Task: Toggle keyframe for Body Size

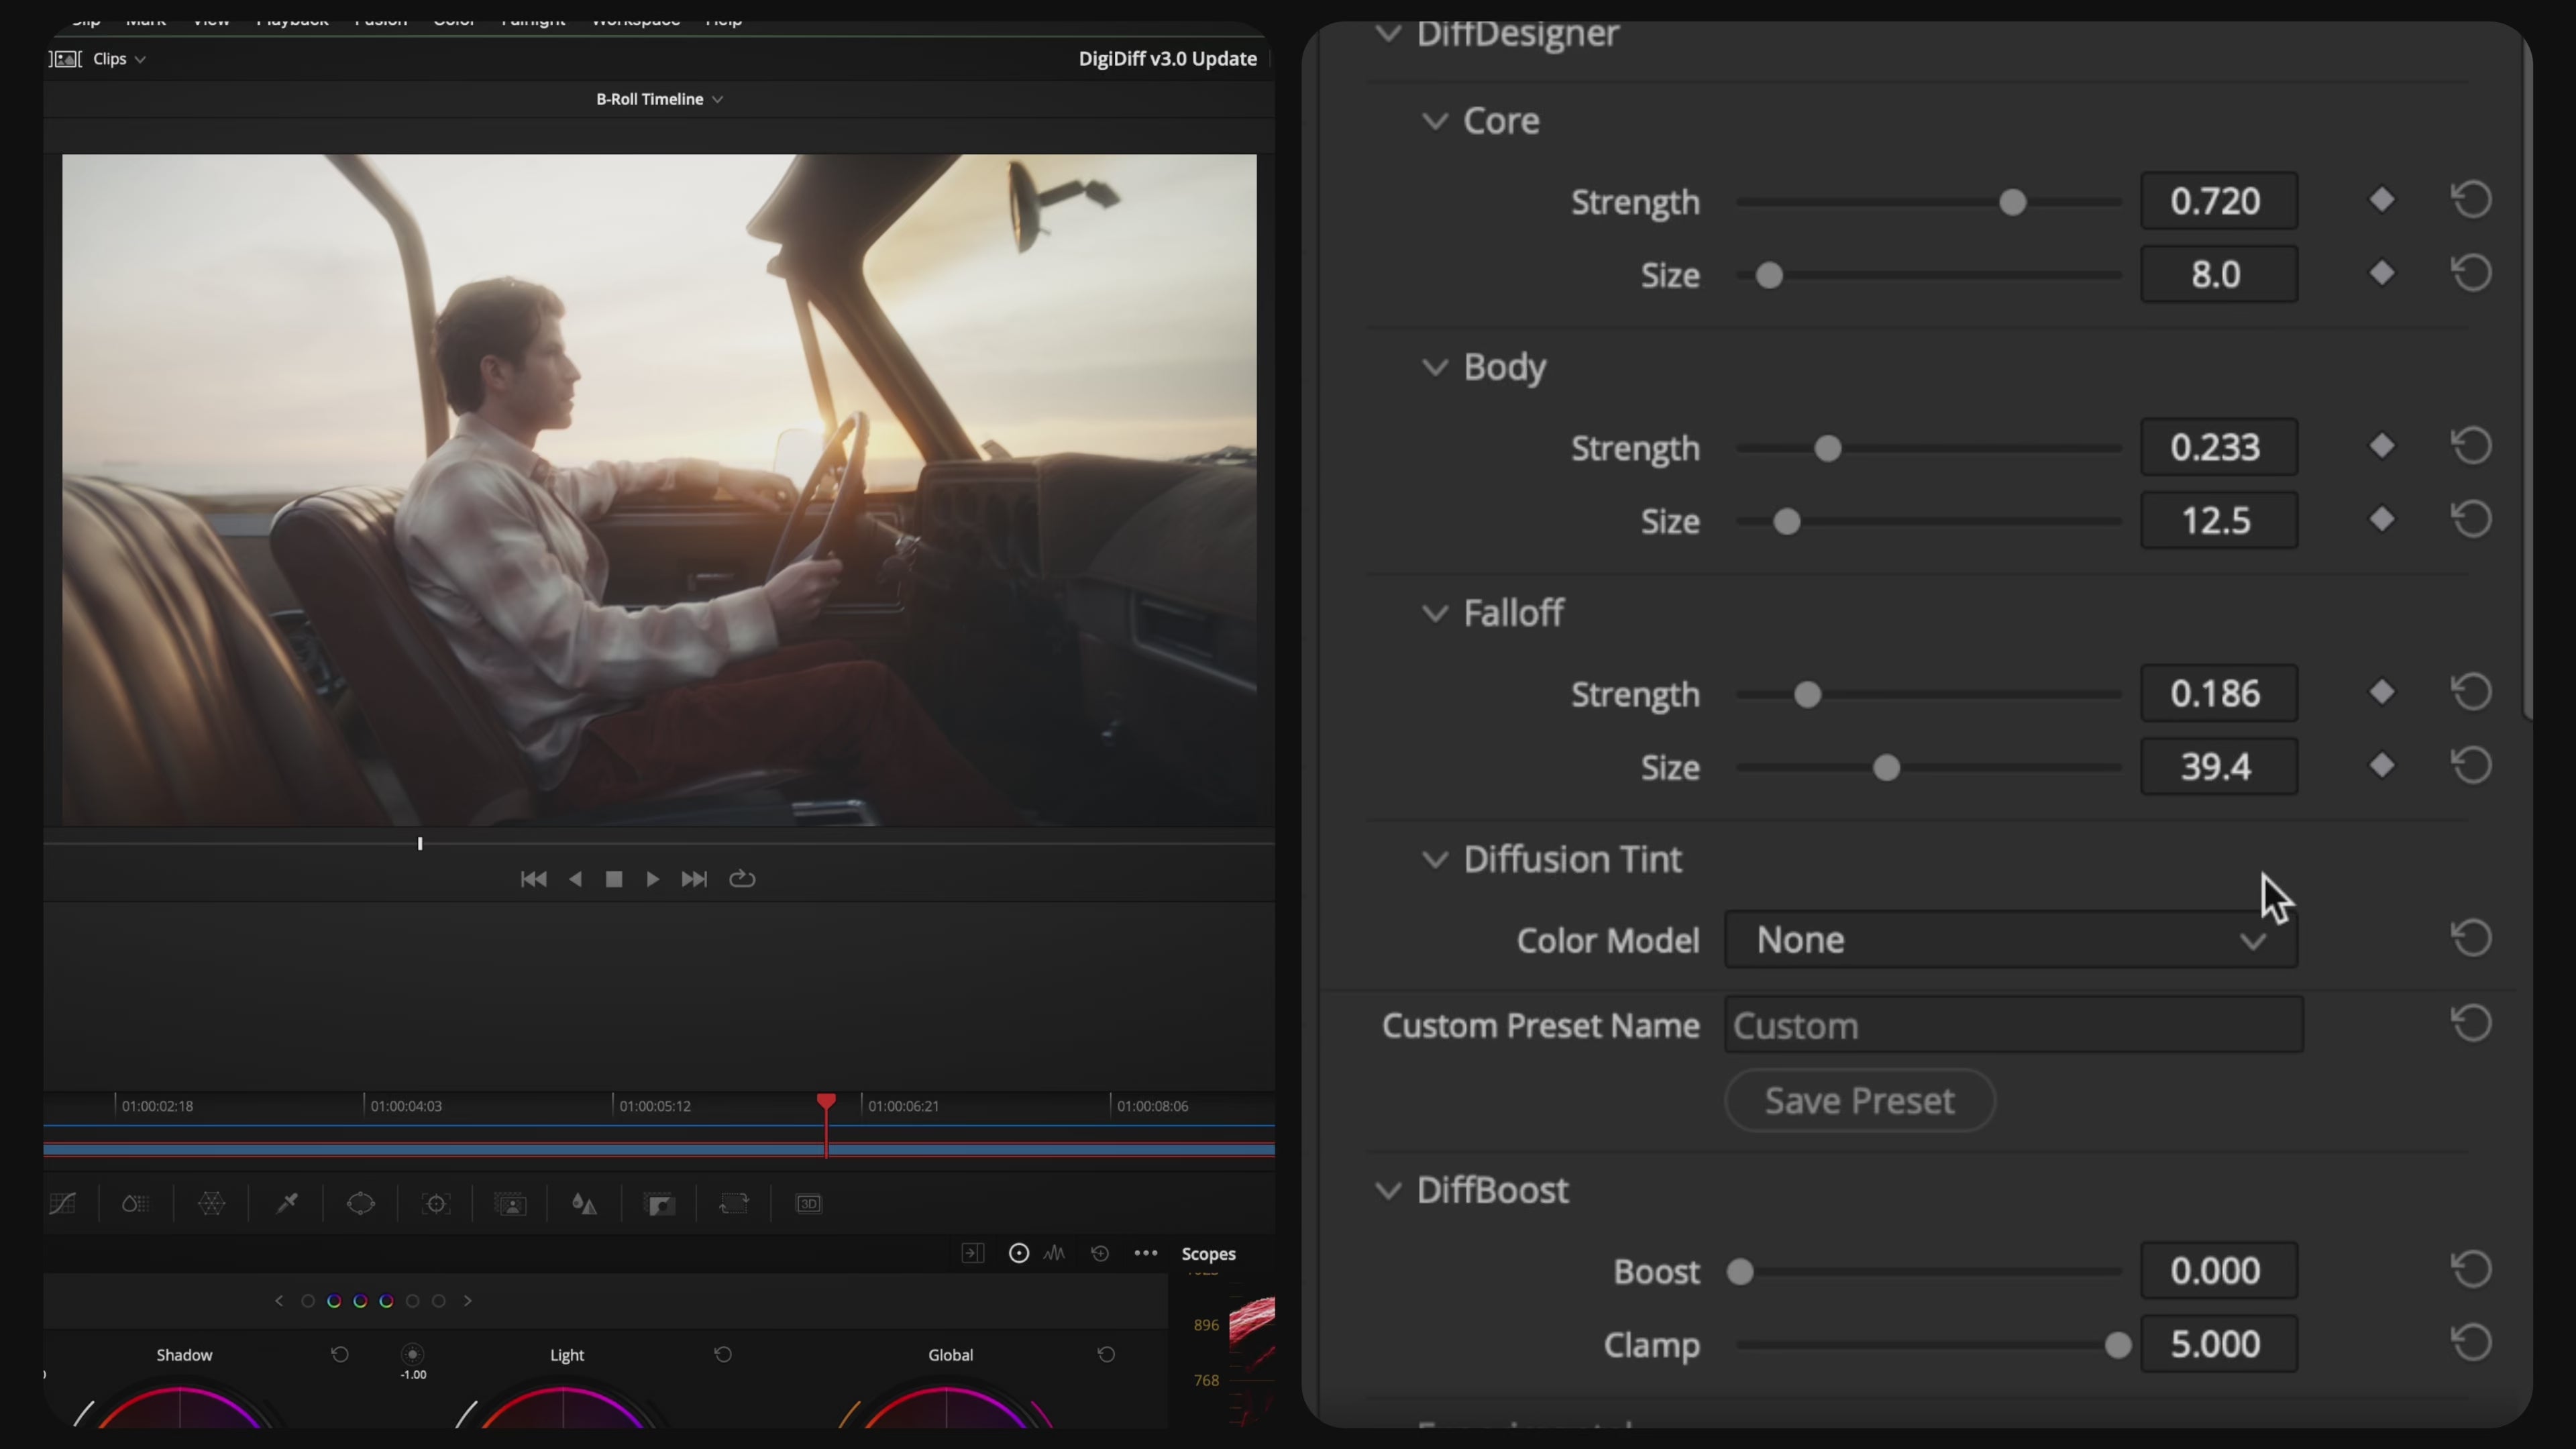Action: point(2382,520)
